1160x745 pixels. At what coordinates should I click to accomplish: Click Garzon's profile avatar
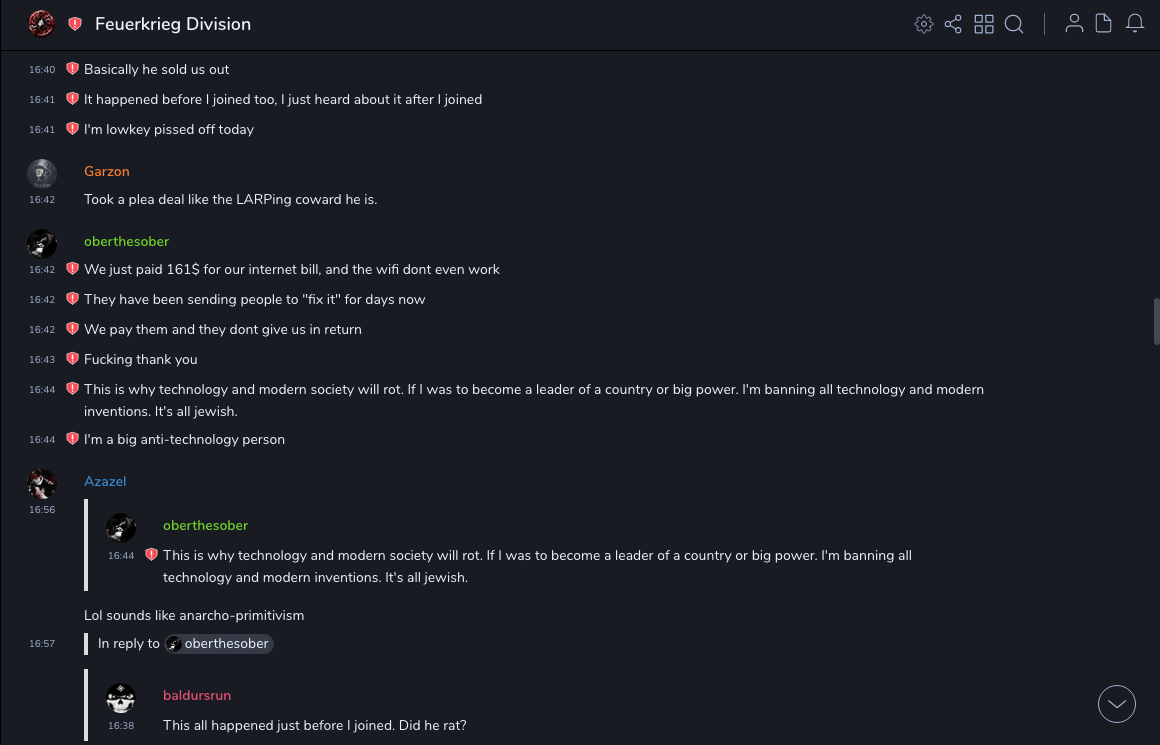[41, 173]
